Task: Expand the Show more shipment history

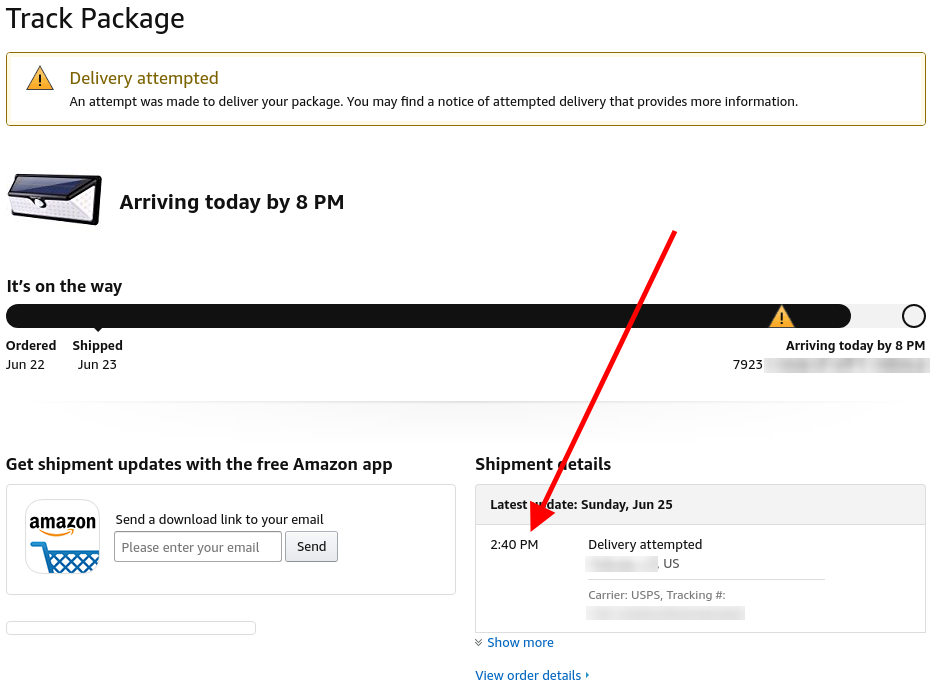Action: [x=520, y=642]
